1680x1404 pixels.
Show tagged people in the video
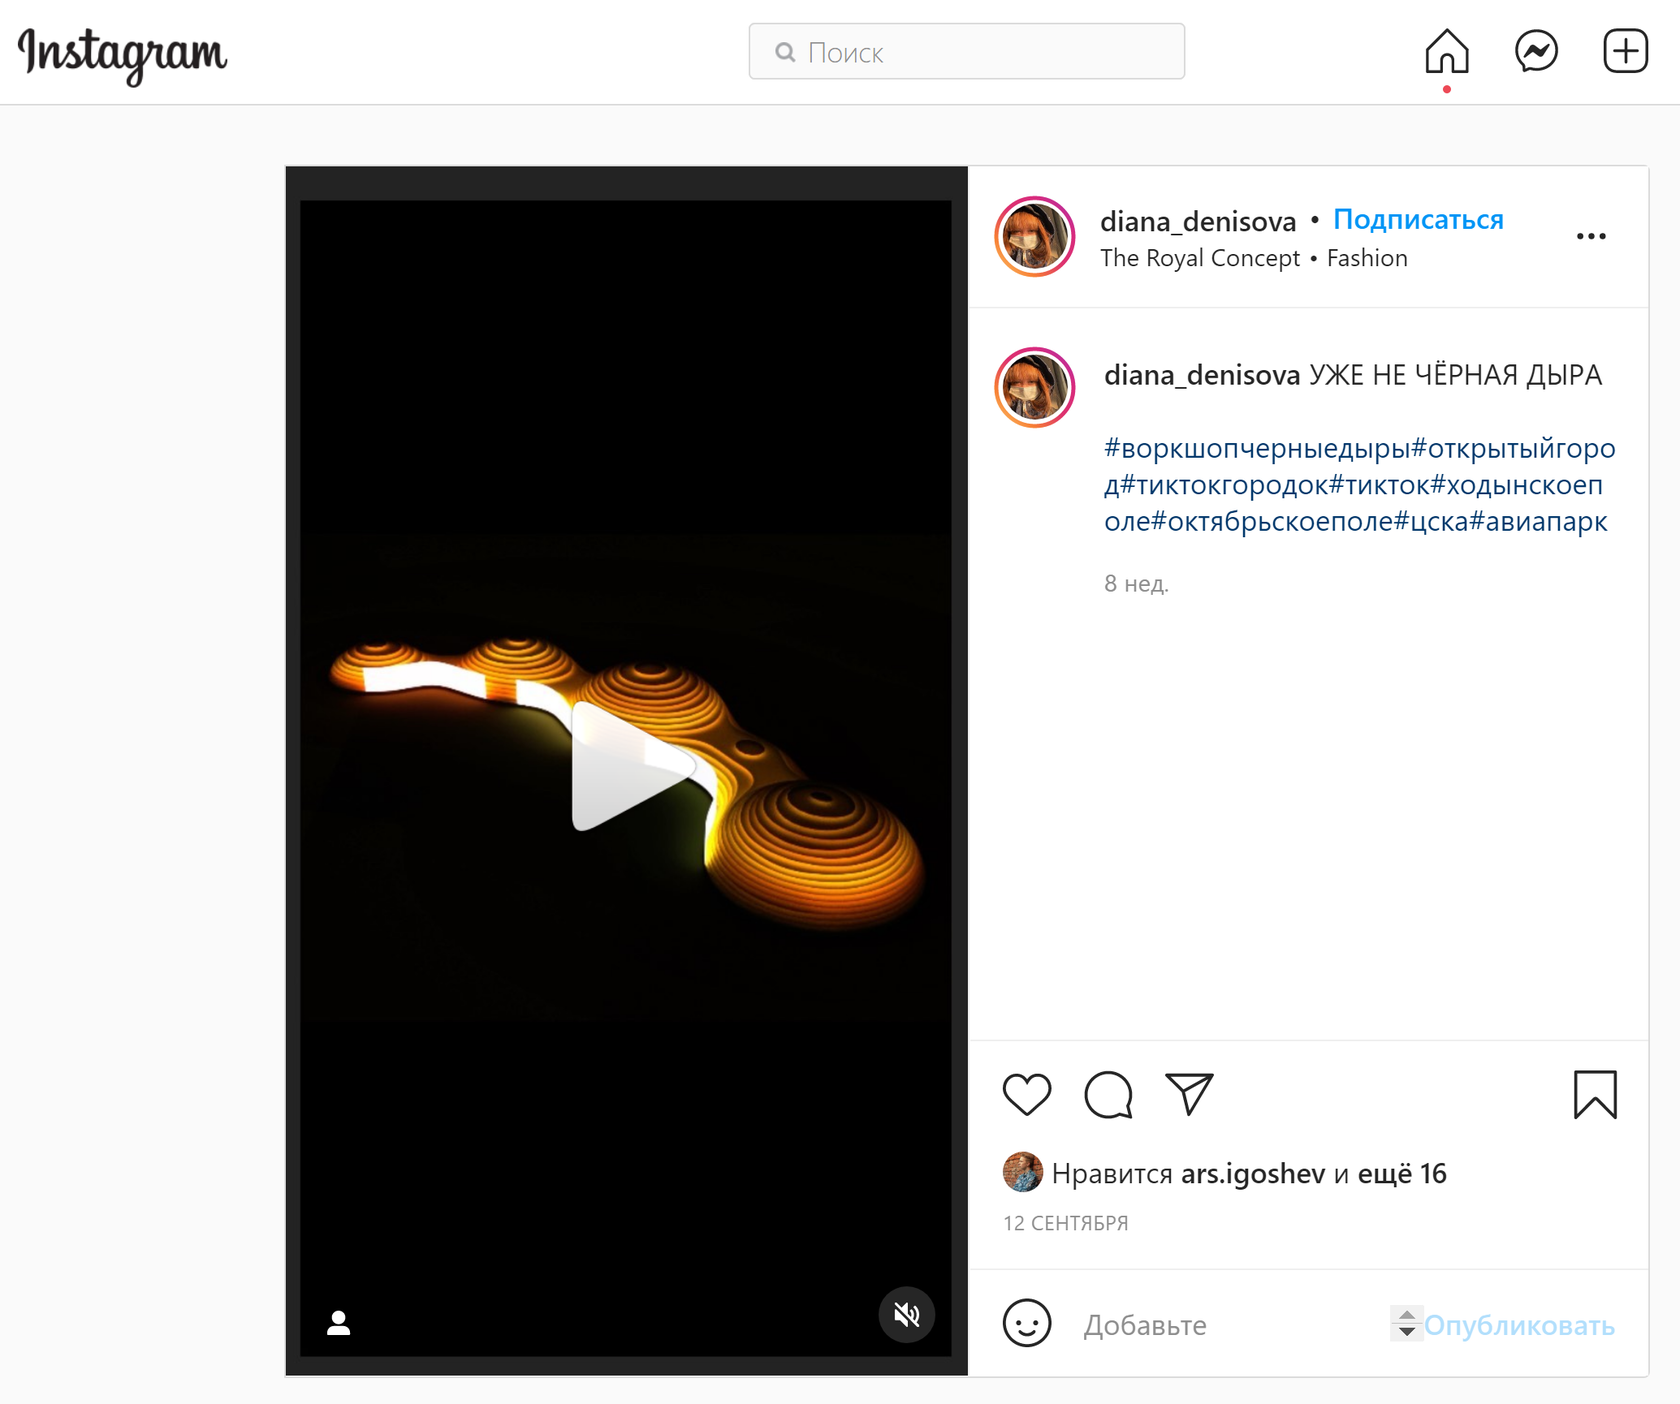click(339, 1323)
